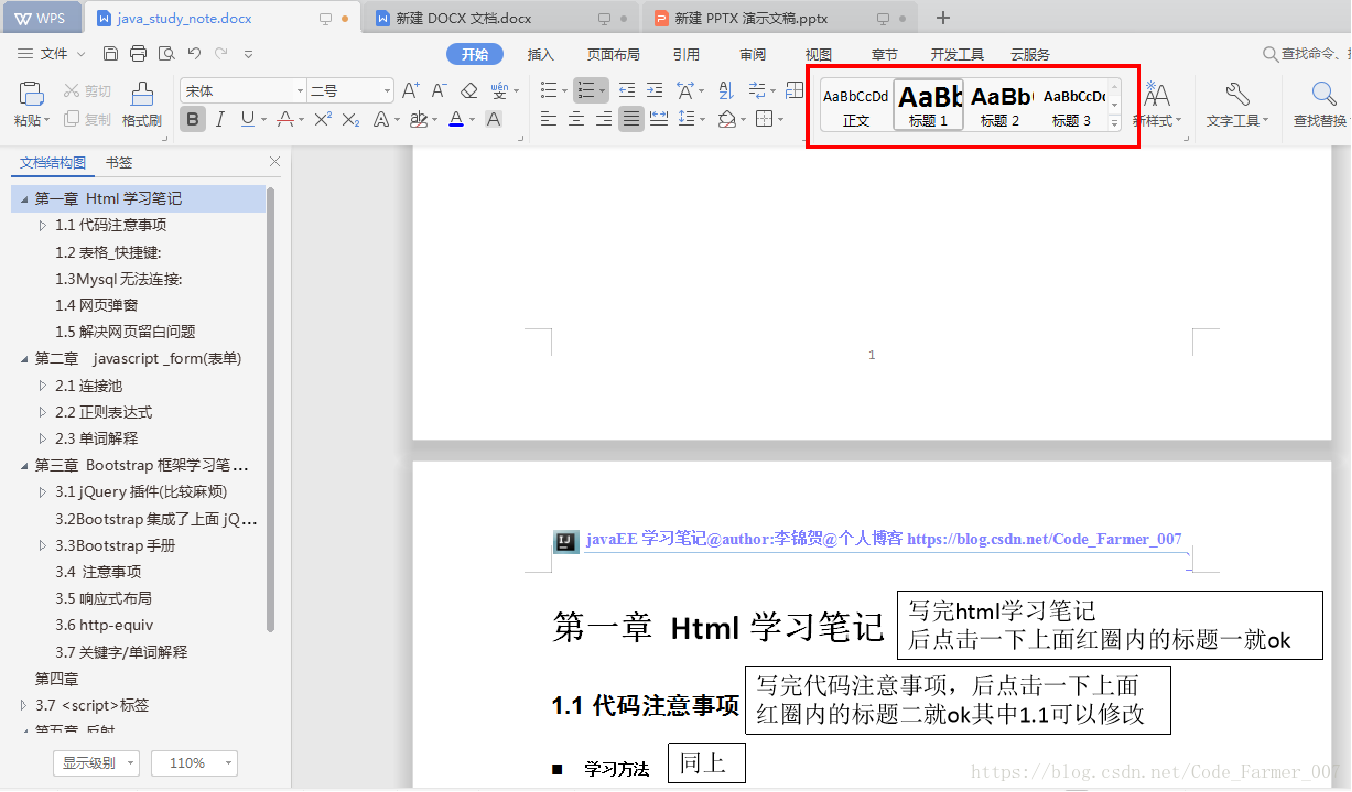Image resolution: width=1352 pixels, height=792 pixels.
Task: Expand the styles gallery more arrow
Action: (x=1115, y=123)
